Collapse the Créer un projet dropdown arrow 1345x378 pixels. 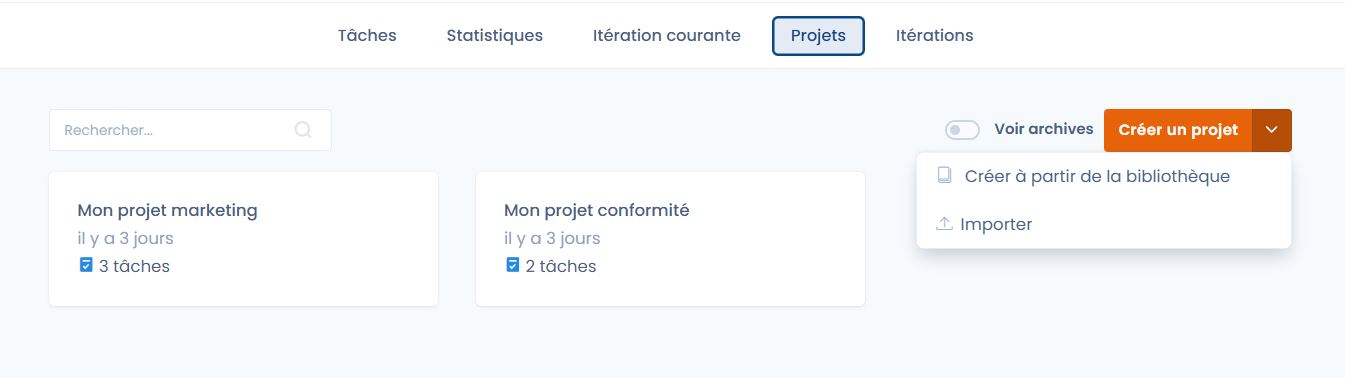coord(1272,130)
